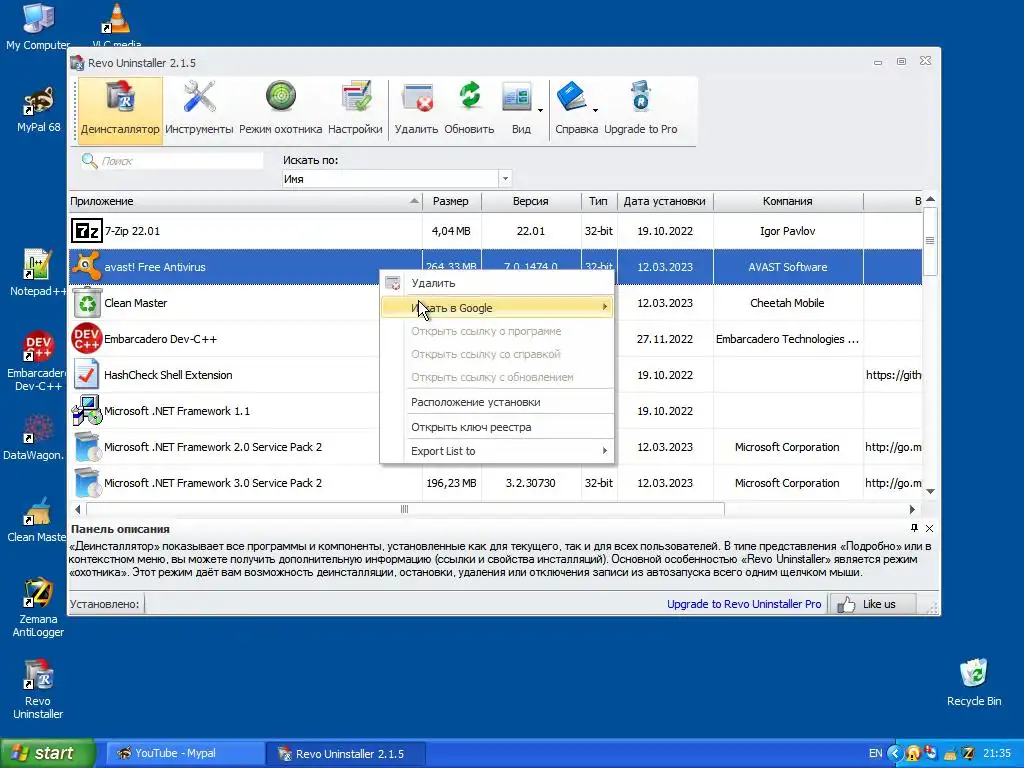Select Embarcadero Dev-C++ list icon

pyautogui.click(x=86, y=339)
